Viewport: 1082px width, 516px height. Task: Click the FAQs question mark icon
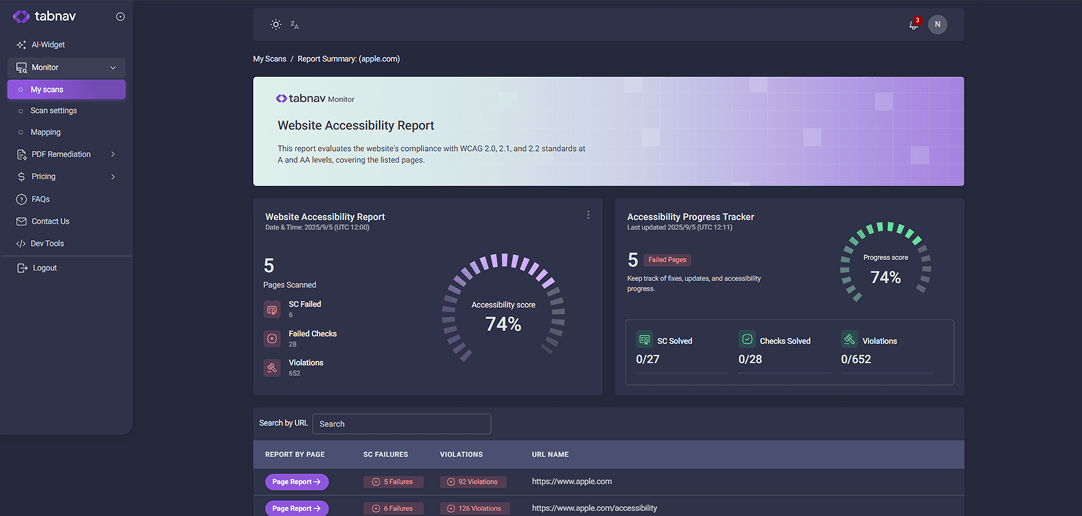(21, 199)
